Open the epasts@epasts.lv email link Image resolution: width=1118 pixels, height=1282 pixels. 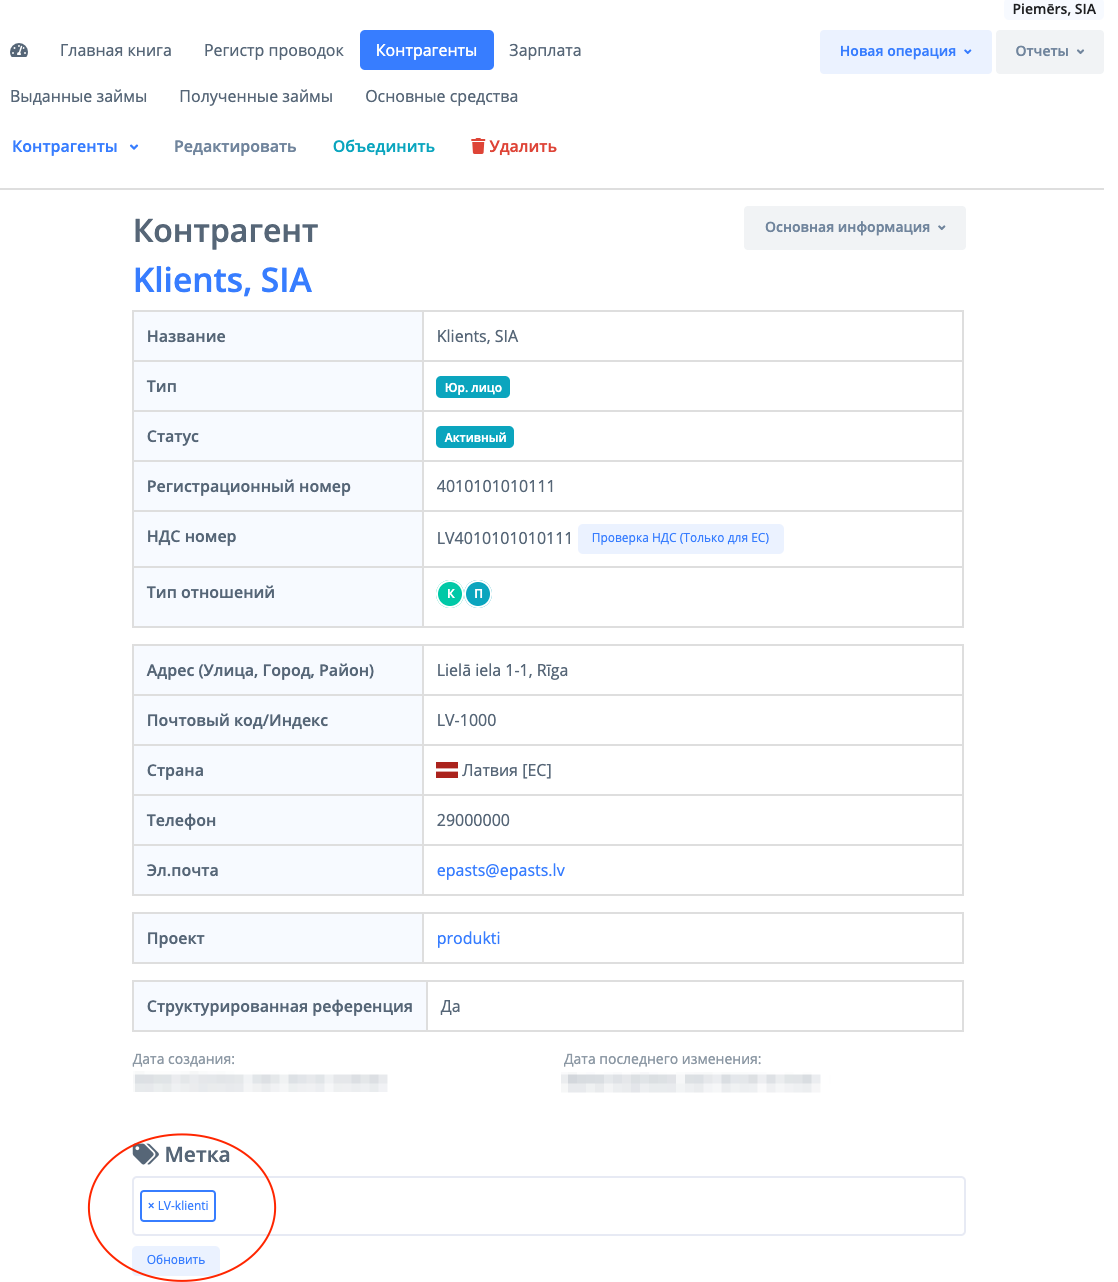pyautogui.click(x=501, y=870)
